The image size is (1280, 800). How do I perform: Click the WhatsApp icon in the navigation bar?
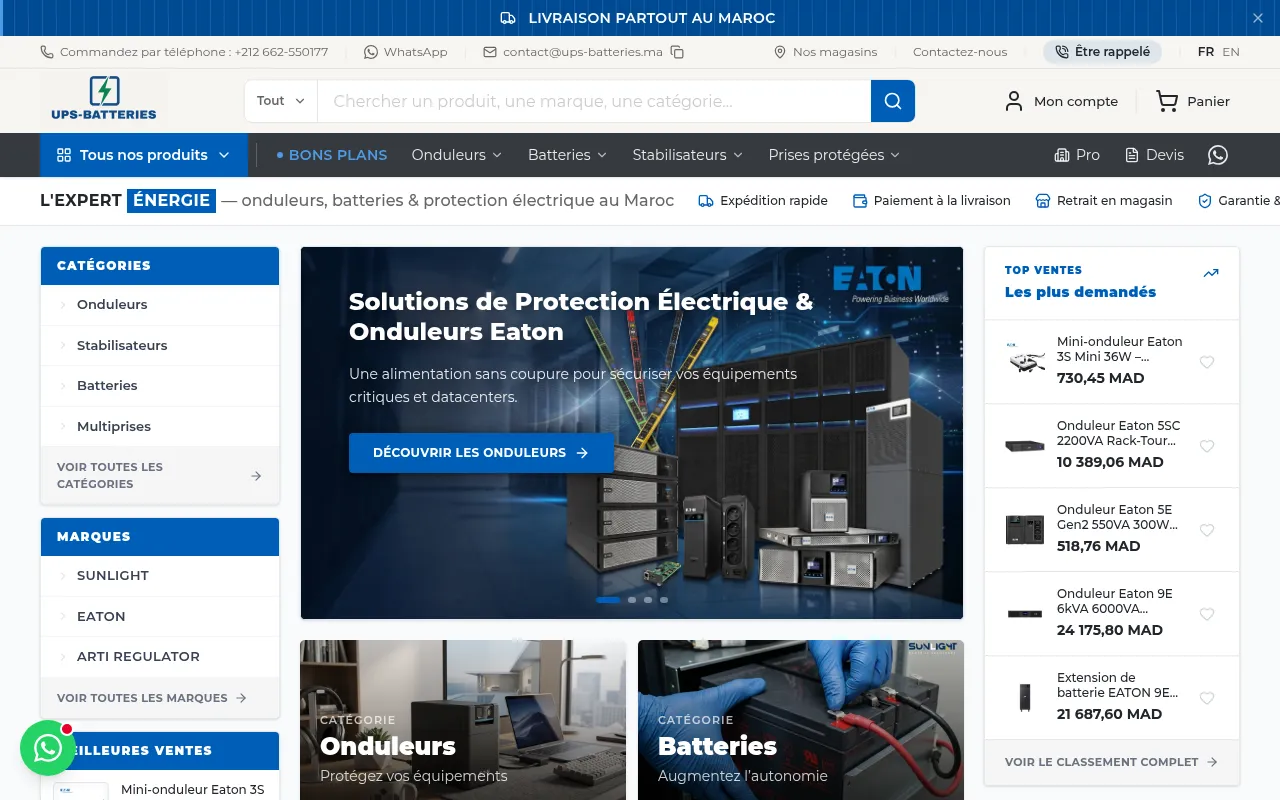(x=1217, y=155)
